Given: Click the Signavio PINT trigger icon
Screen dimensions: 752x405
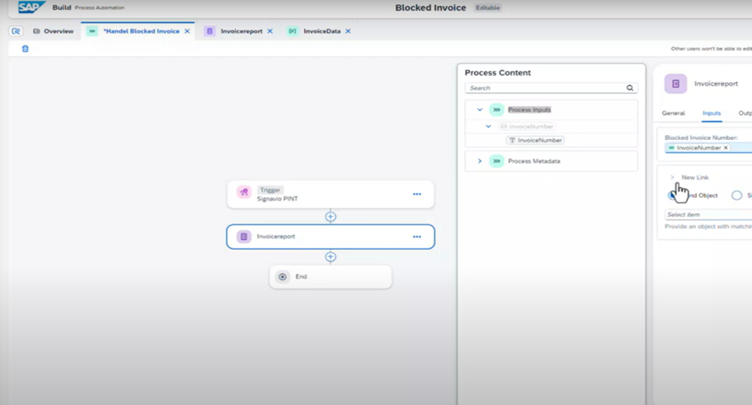Looking at the screenshot, I should coord(243,193).
